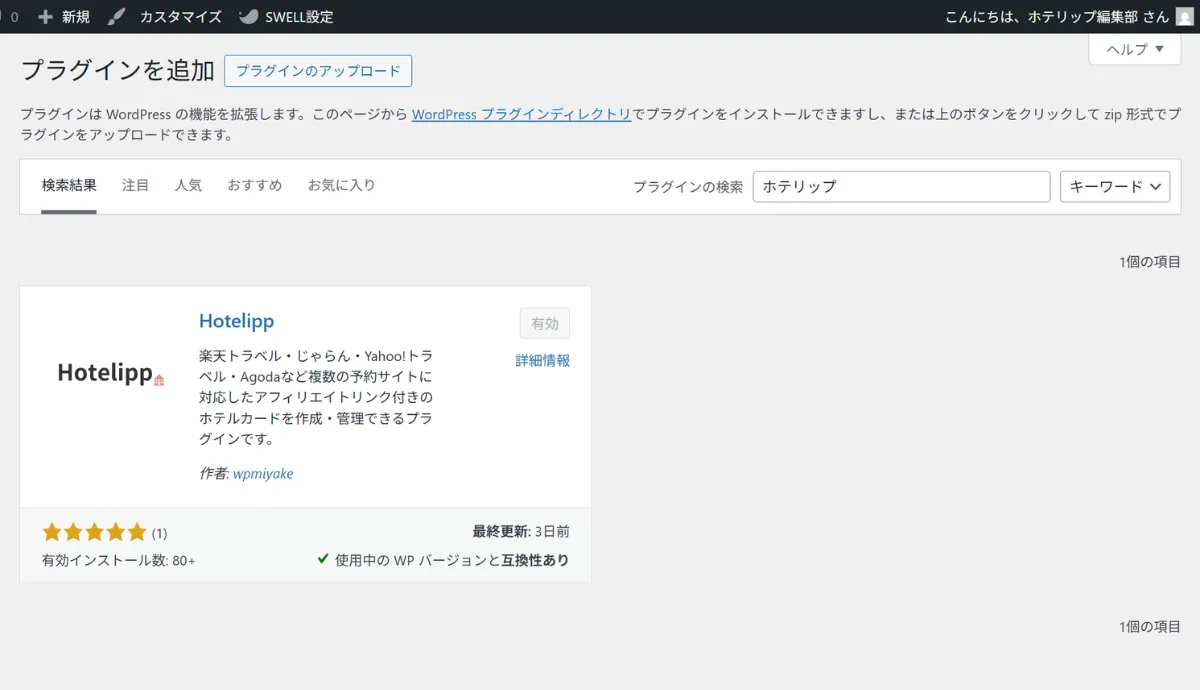Click the プラグインのアップロード button
The height and width of the screenshot is (690, 1200).
318,71
